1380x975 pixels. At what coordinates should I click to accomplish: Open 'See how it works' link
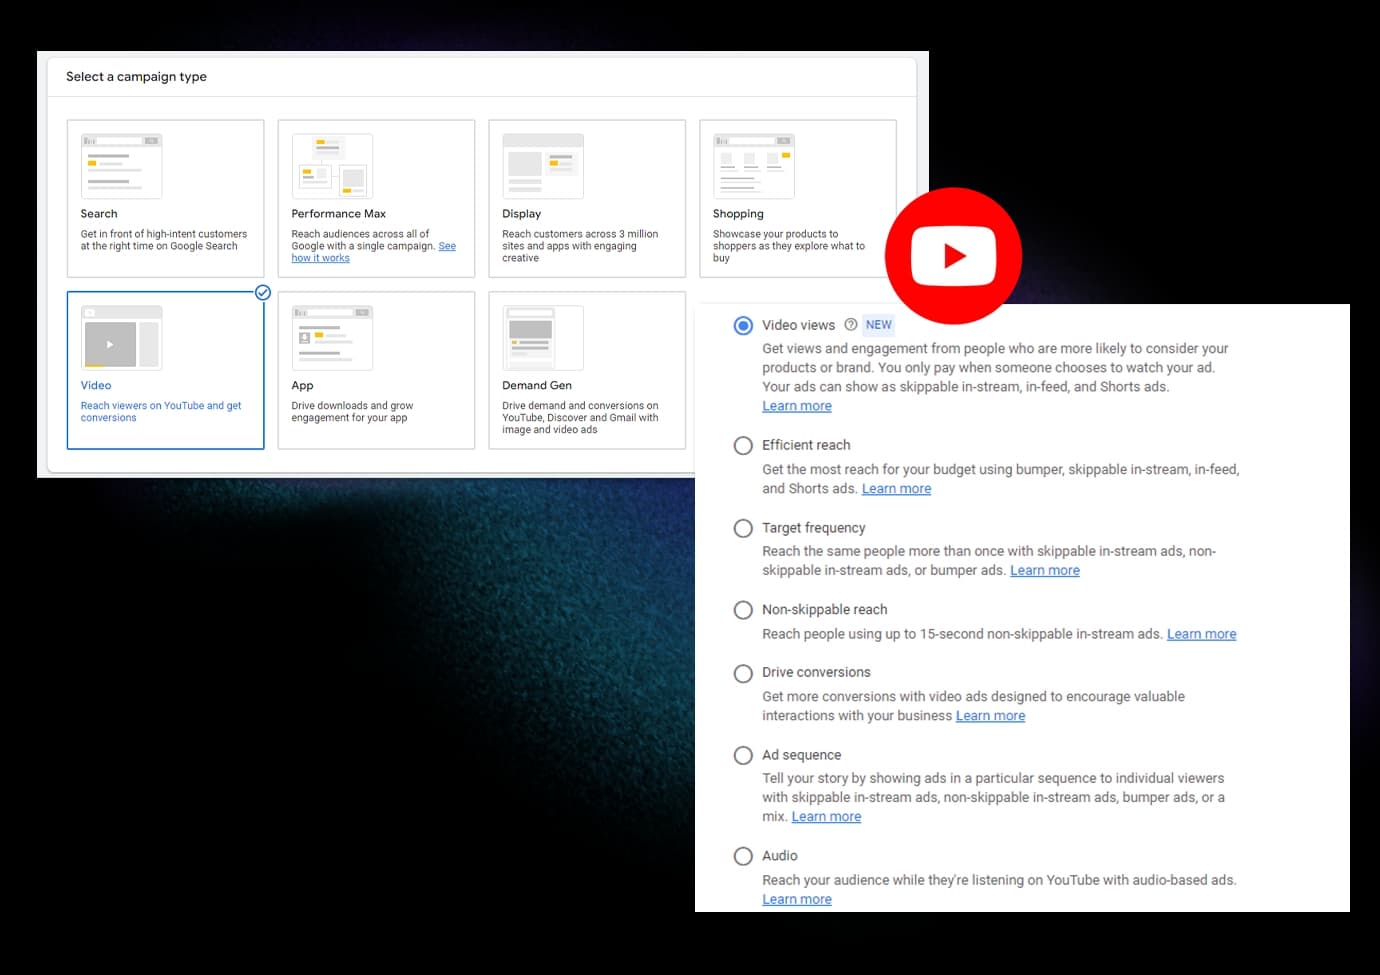(320, 258)
